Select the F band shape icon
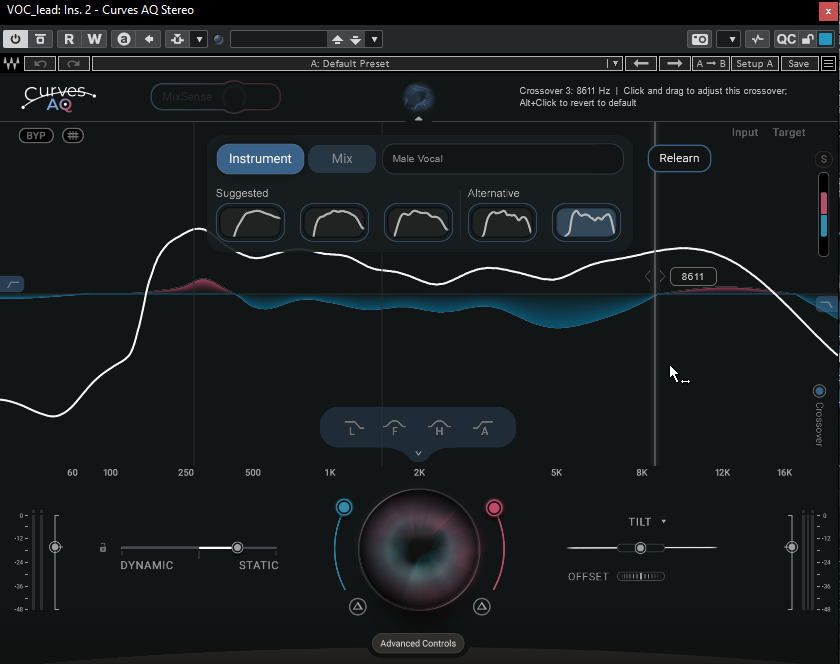This screenshot has height=664, width=840. [x=395, y=428]
